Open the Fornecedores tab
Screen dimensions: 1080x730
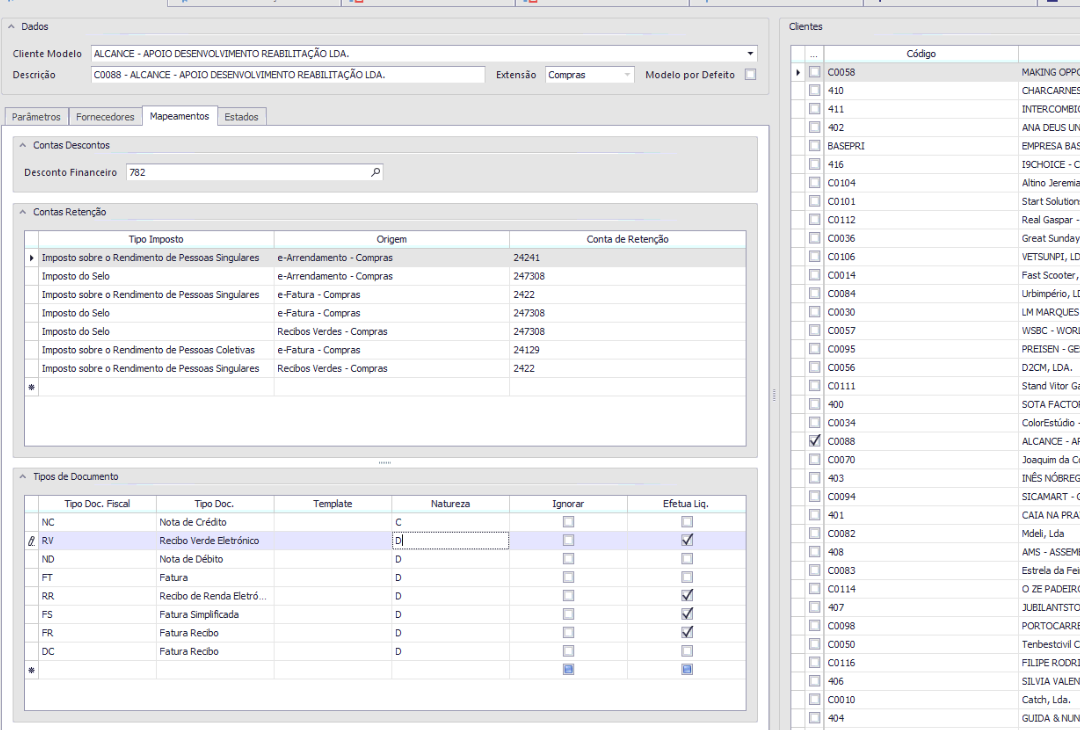(105, 117)
